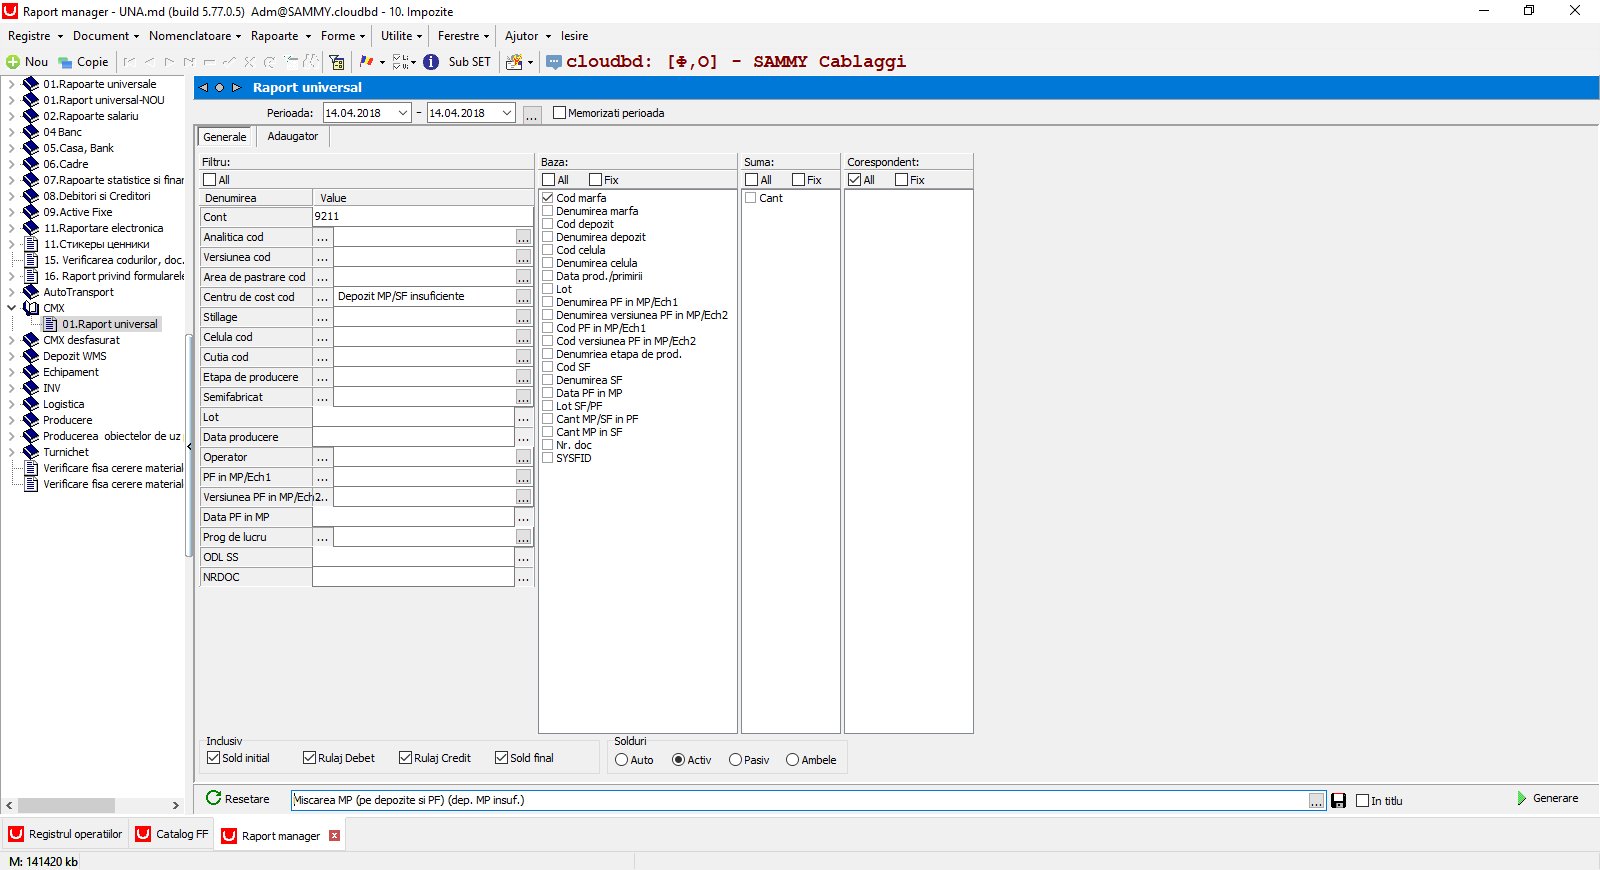1600x870 pixels.
Task: Switch to the Adaugator tab
Action: tap(293, 136)
